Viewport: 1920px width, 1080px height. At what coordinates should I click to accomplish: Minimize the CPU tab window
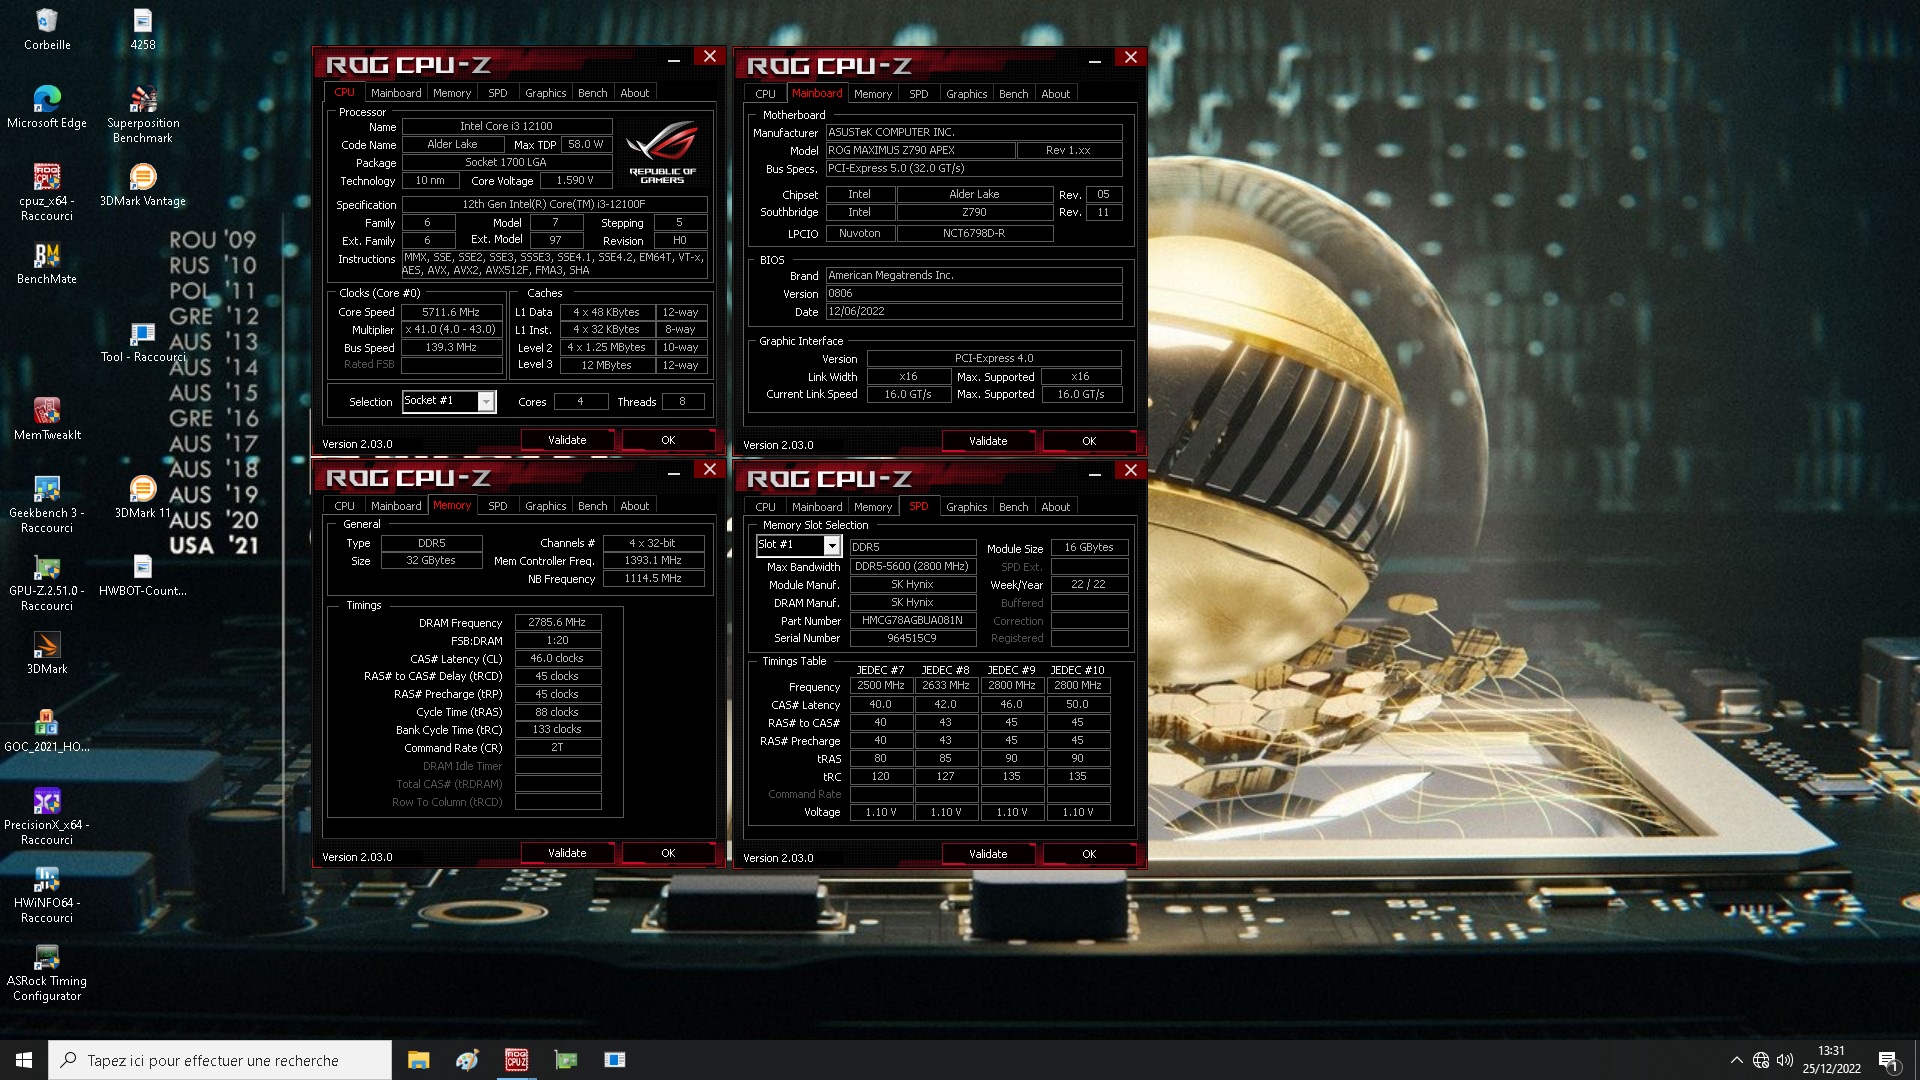coord(674,60)
